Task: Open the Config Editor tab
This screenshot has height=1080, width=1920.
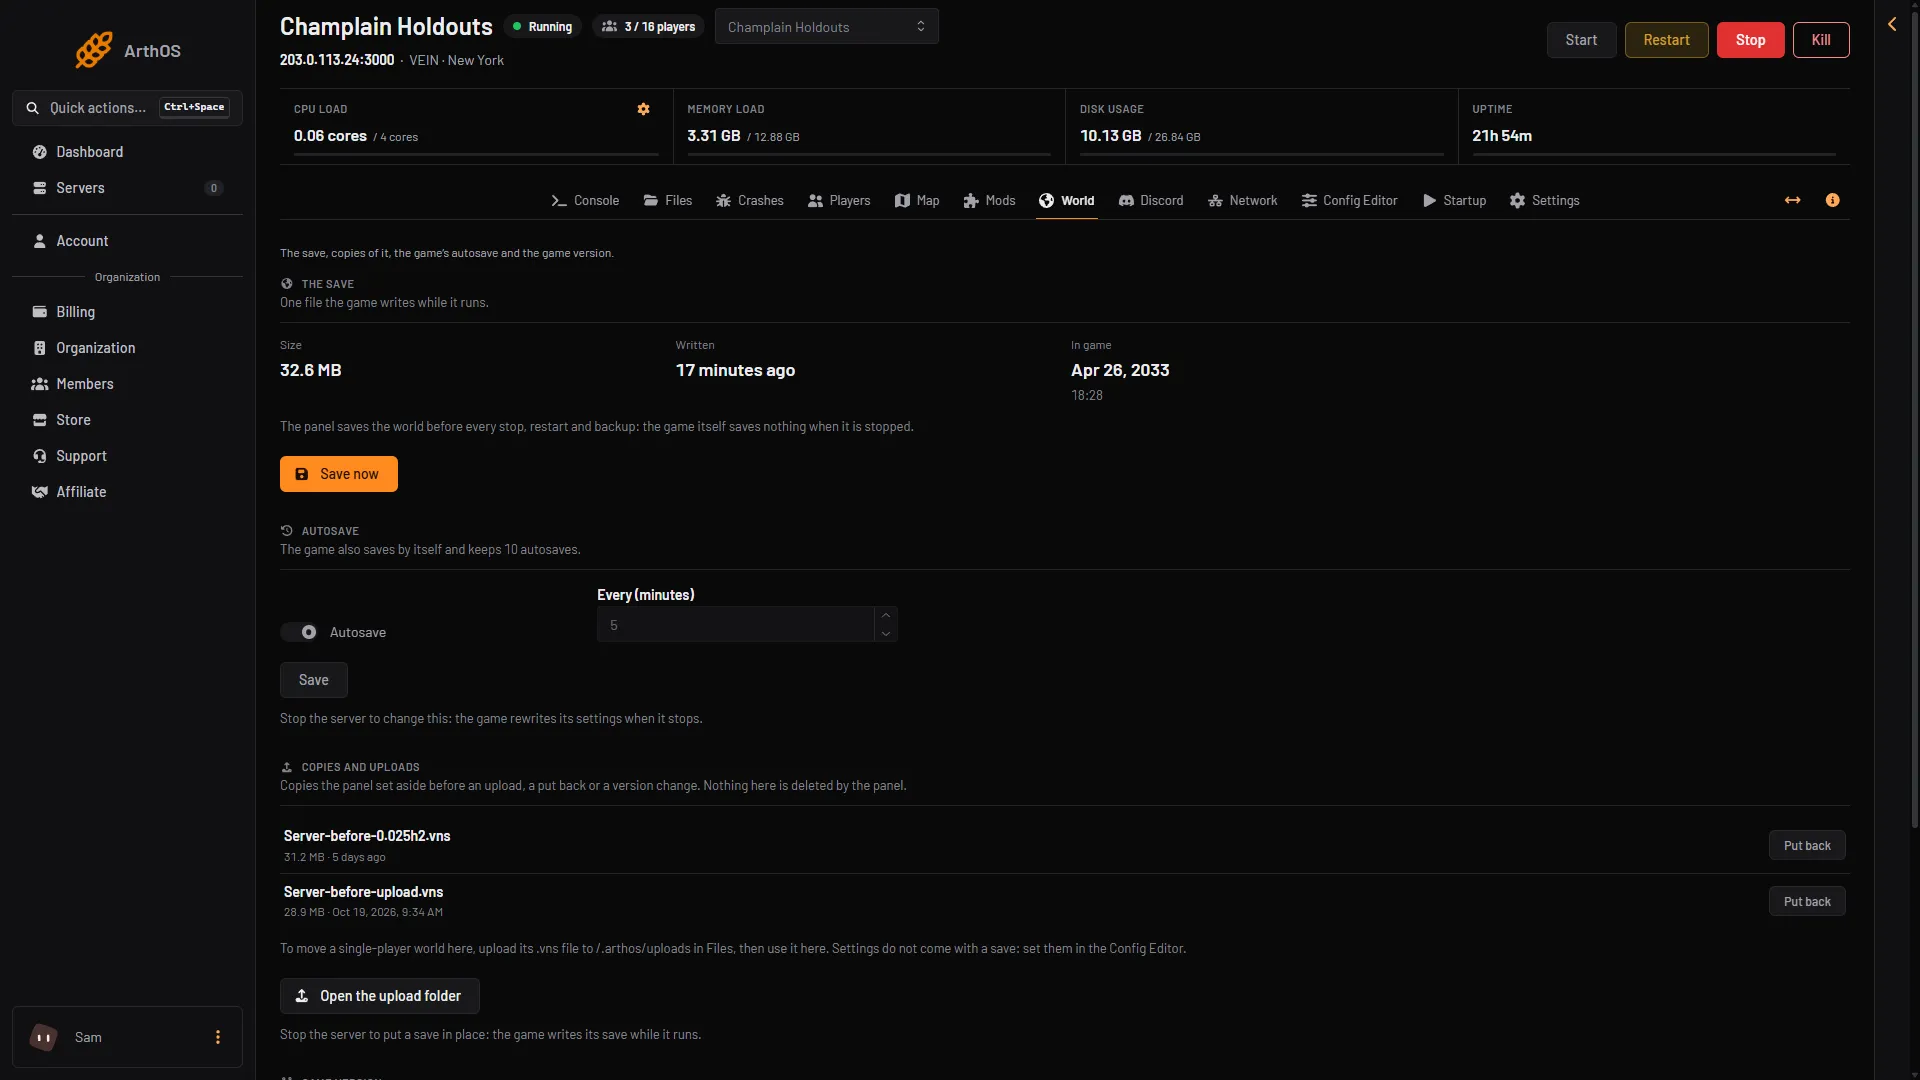Action: 1350,201
